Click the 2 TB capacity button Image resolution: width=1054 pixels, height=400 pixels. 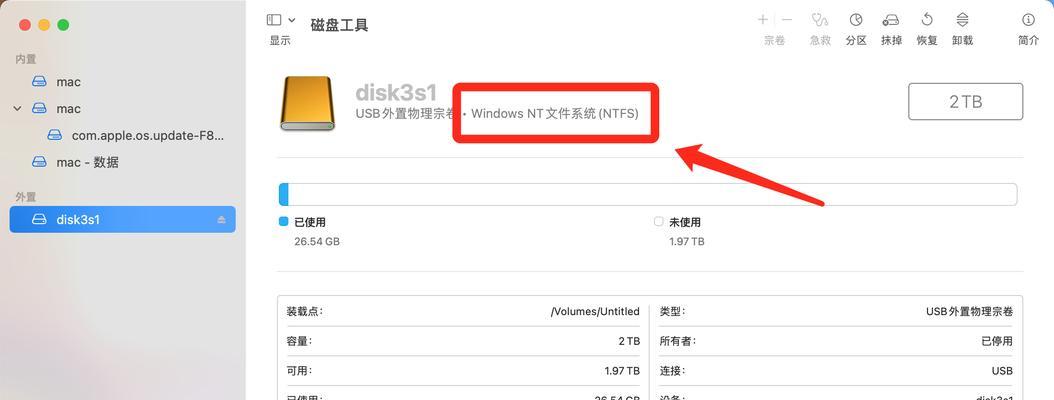(x=965, y=102)
